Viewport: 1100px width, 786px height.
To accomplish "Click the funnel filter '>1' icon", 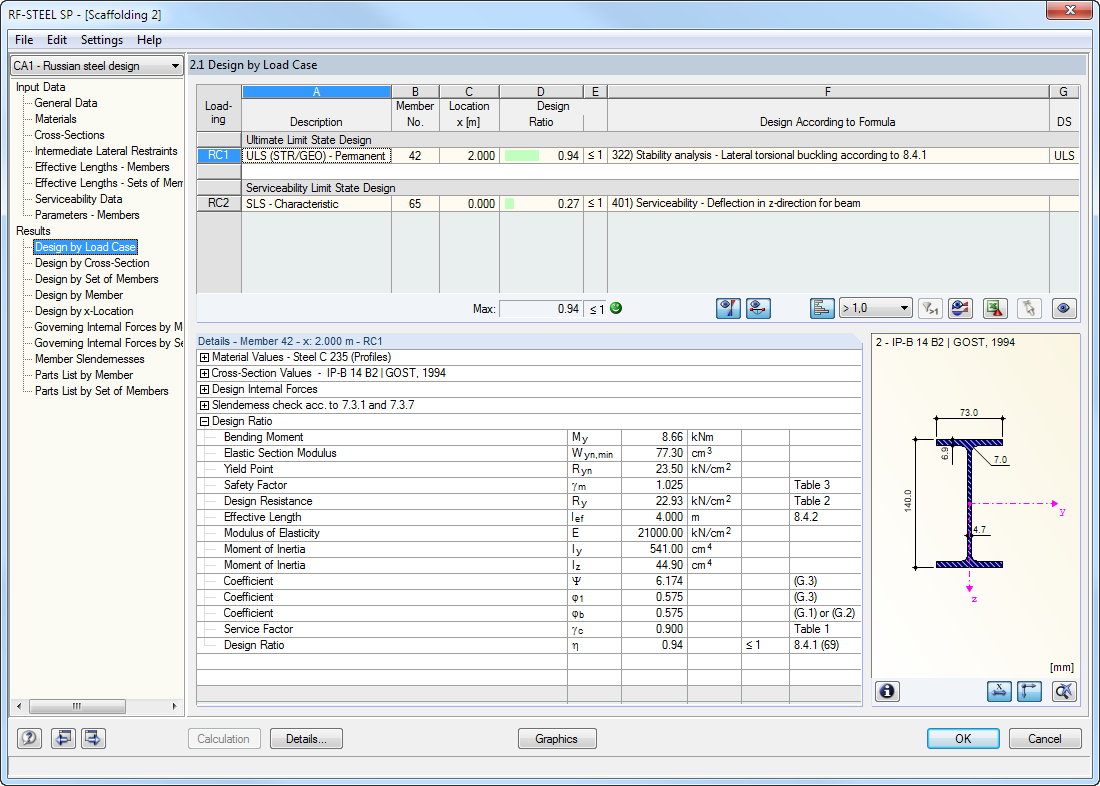I will click(x=930, y=308).
